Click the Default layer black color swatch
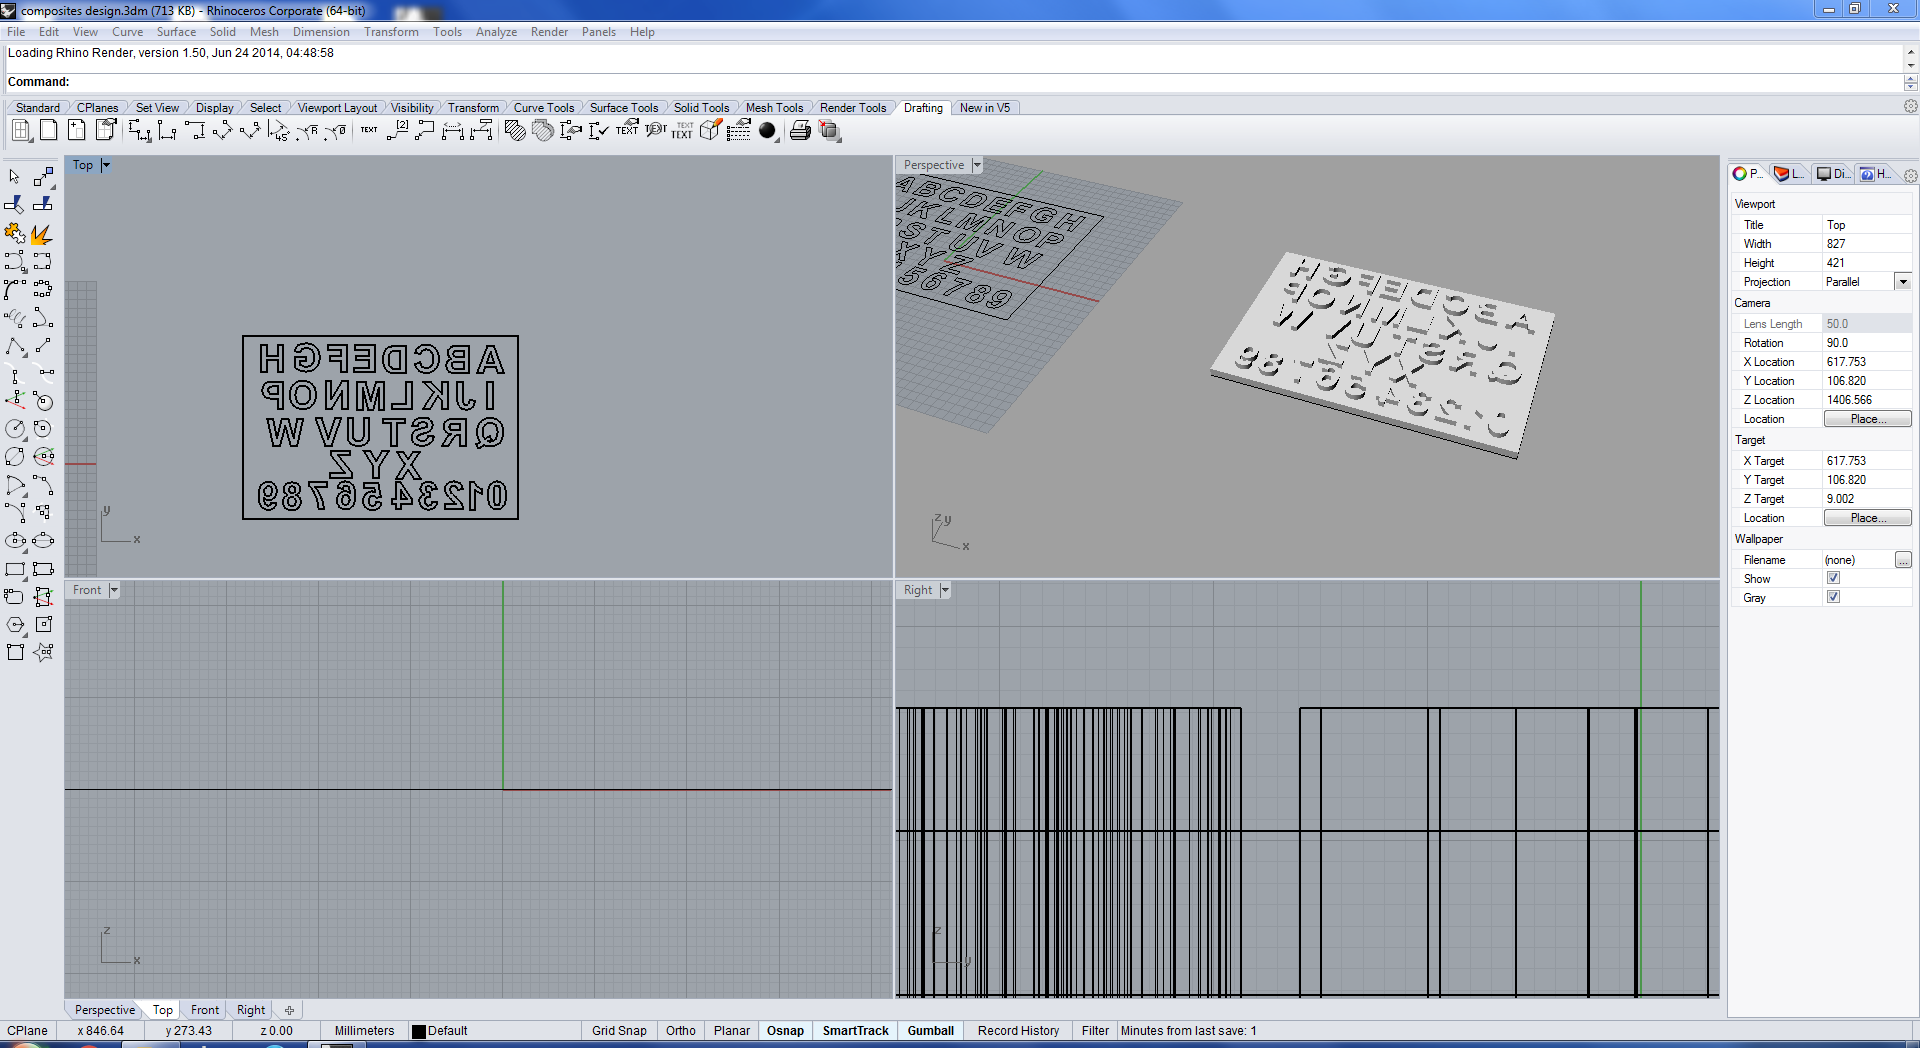Screen dimensions: 1920x1048 pyautogui.click(x=419, y=1031)
